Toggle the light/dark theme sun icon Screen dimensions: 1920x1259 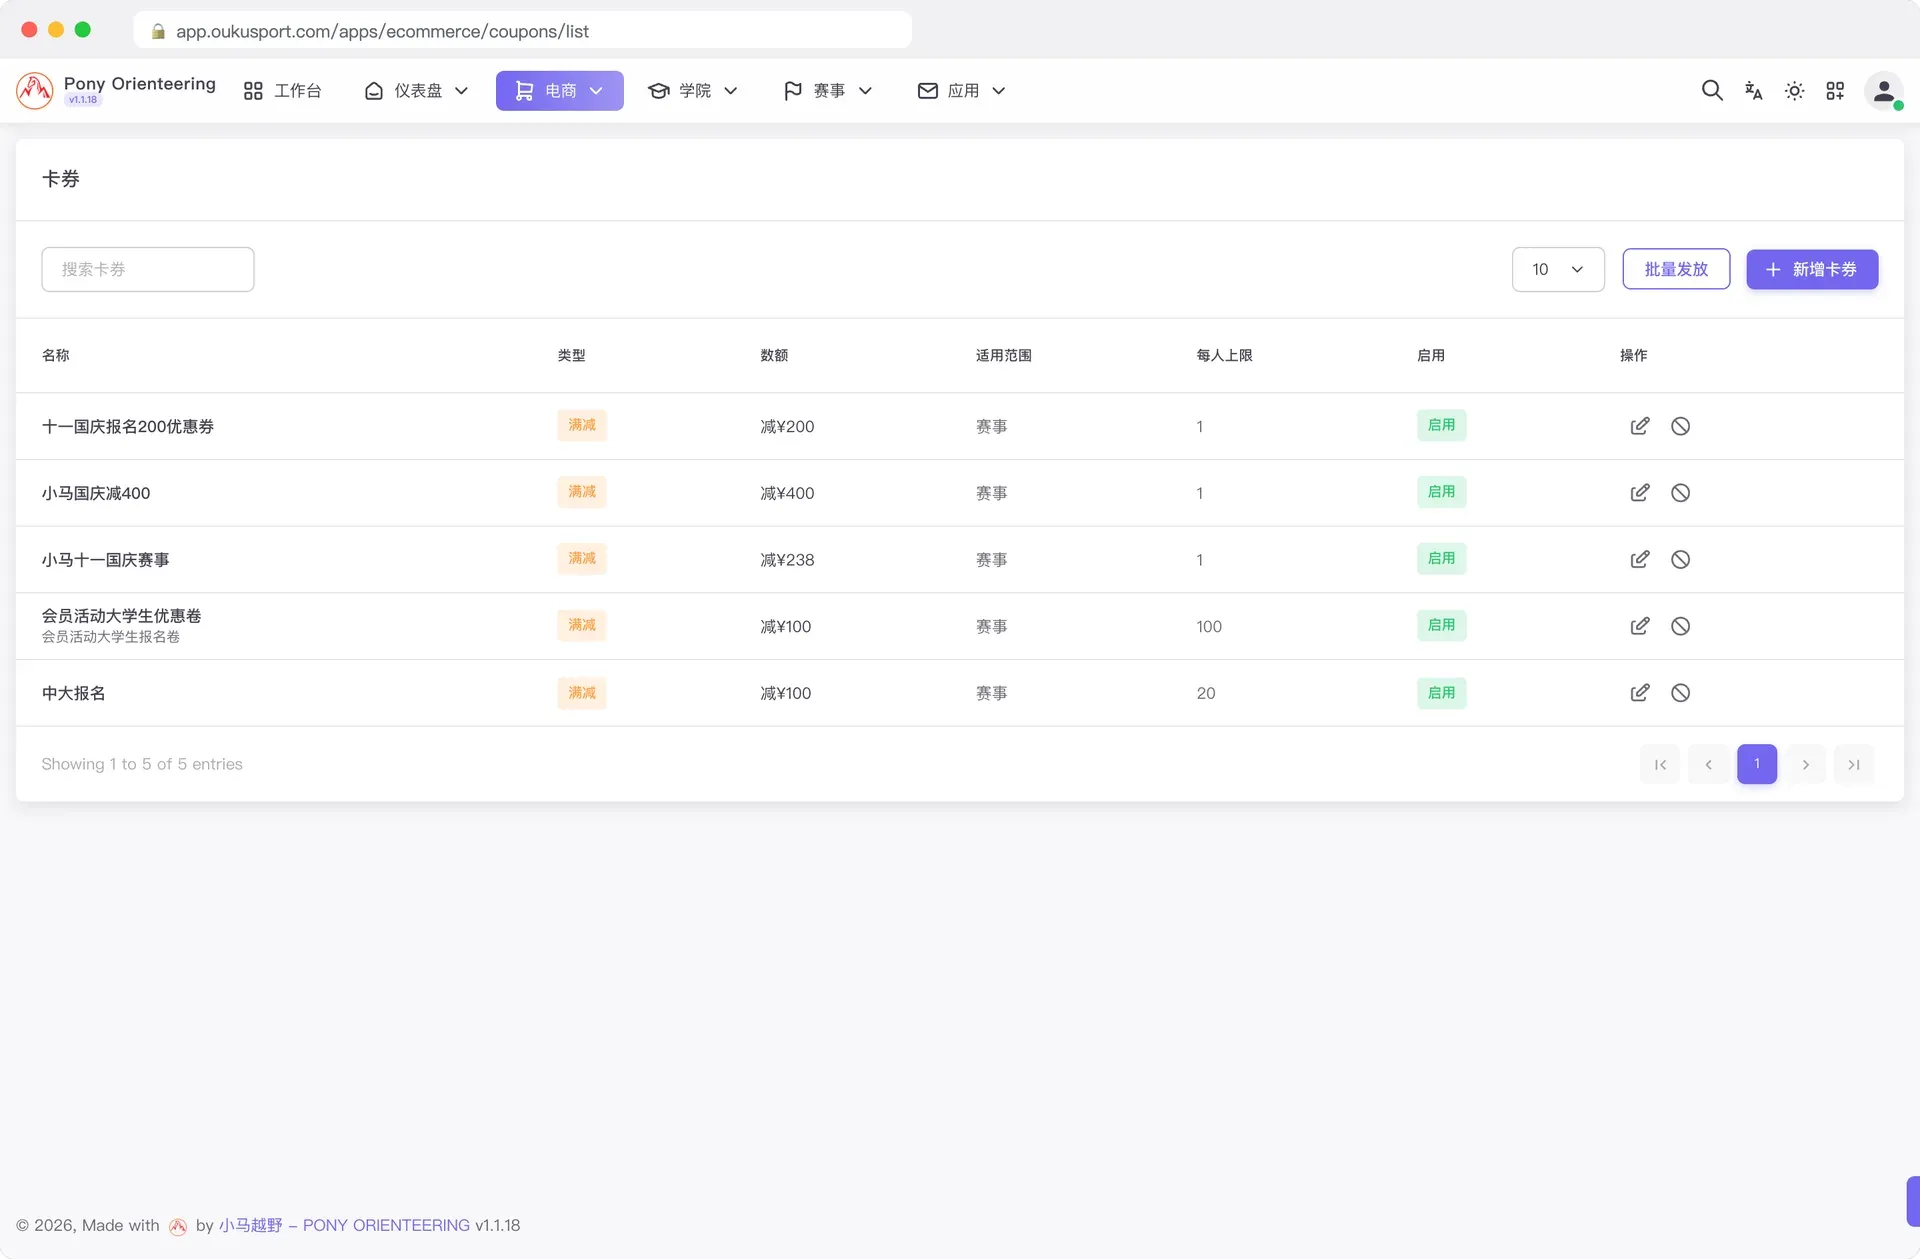(1794, 91)
